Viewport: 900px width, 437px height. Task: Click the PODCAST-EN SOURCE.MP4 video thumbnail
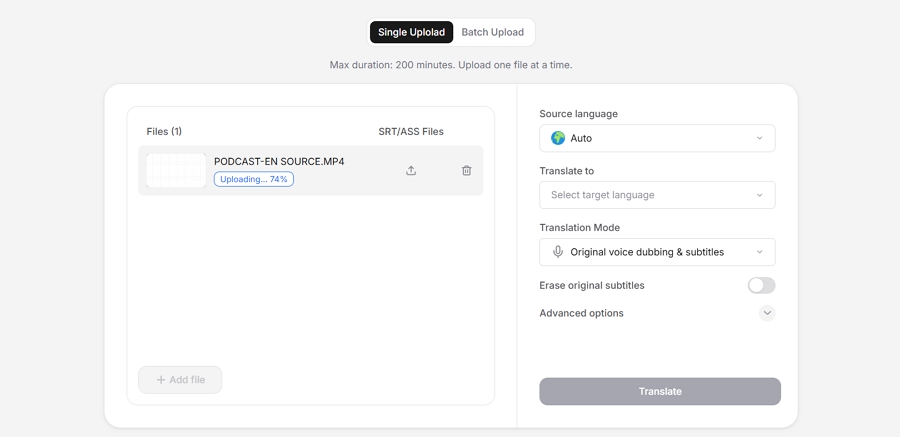click(x=176, y=171)
